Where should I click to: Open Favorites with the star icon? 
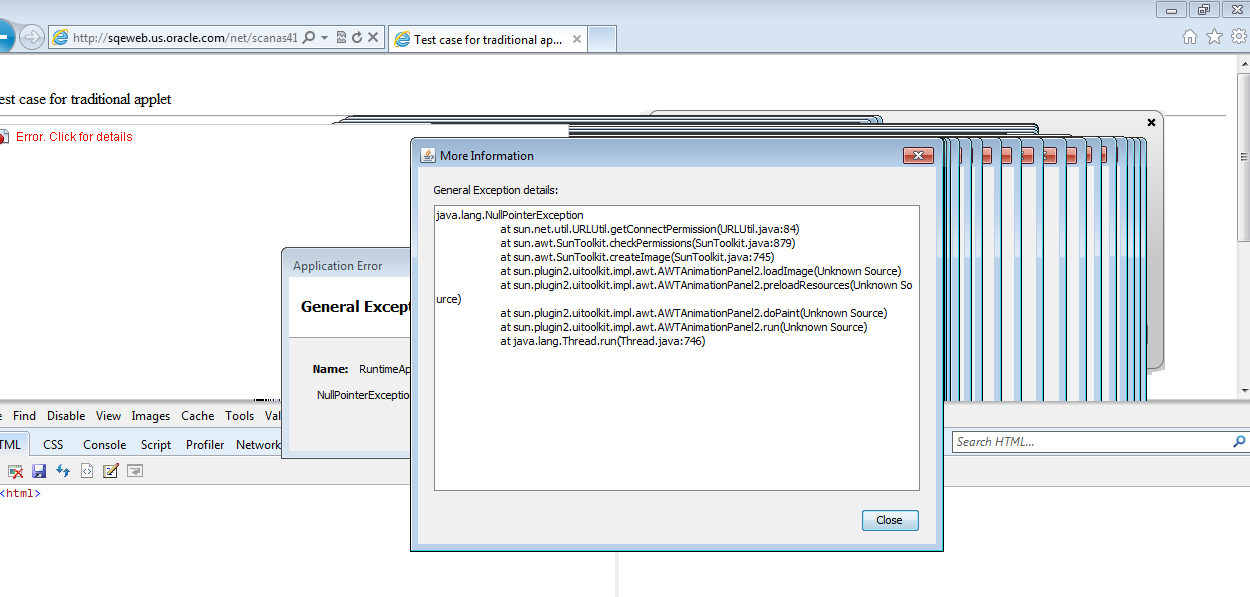point(1214,37)
